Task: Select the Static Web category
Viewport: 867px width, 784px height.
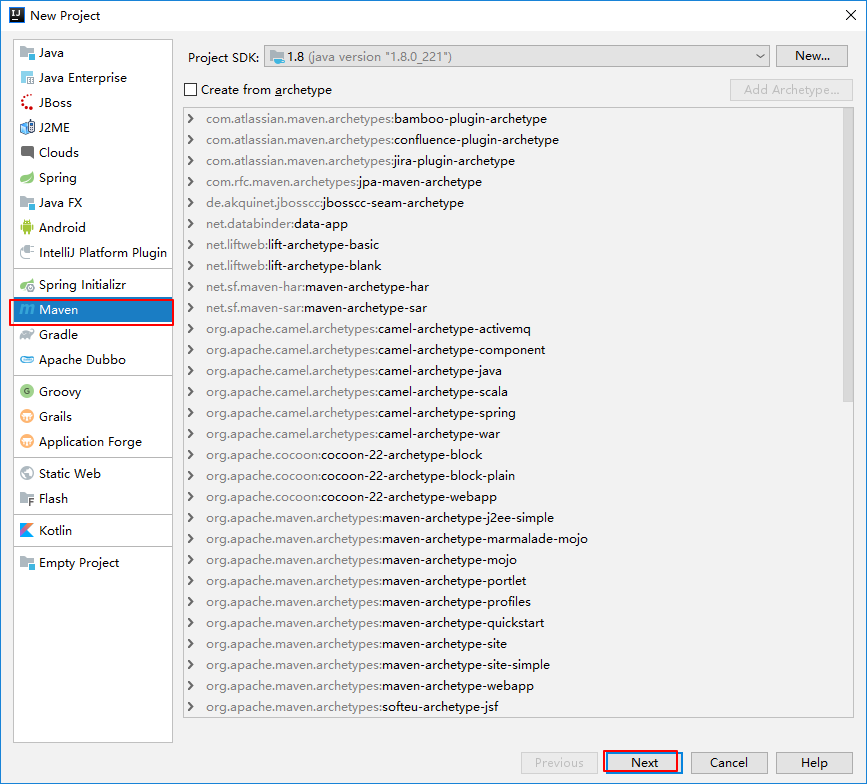Action: 67,473
